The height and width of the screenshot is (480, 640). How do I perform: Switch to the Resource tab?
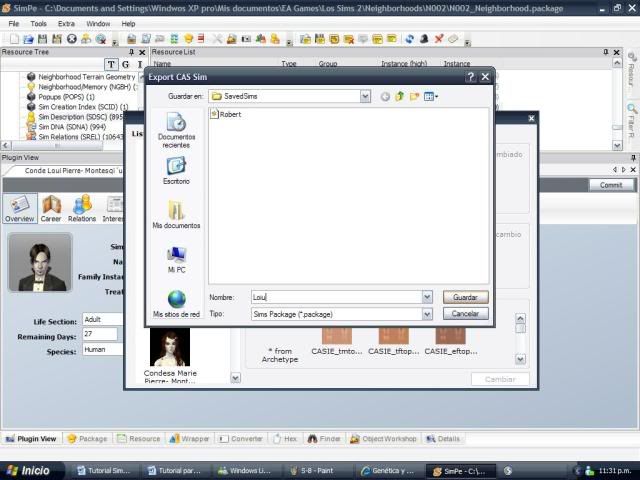[139, 439]
